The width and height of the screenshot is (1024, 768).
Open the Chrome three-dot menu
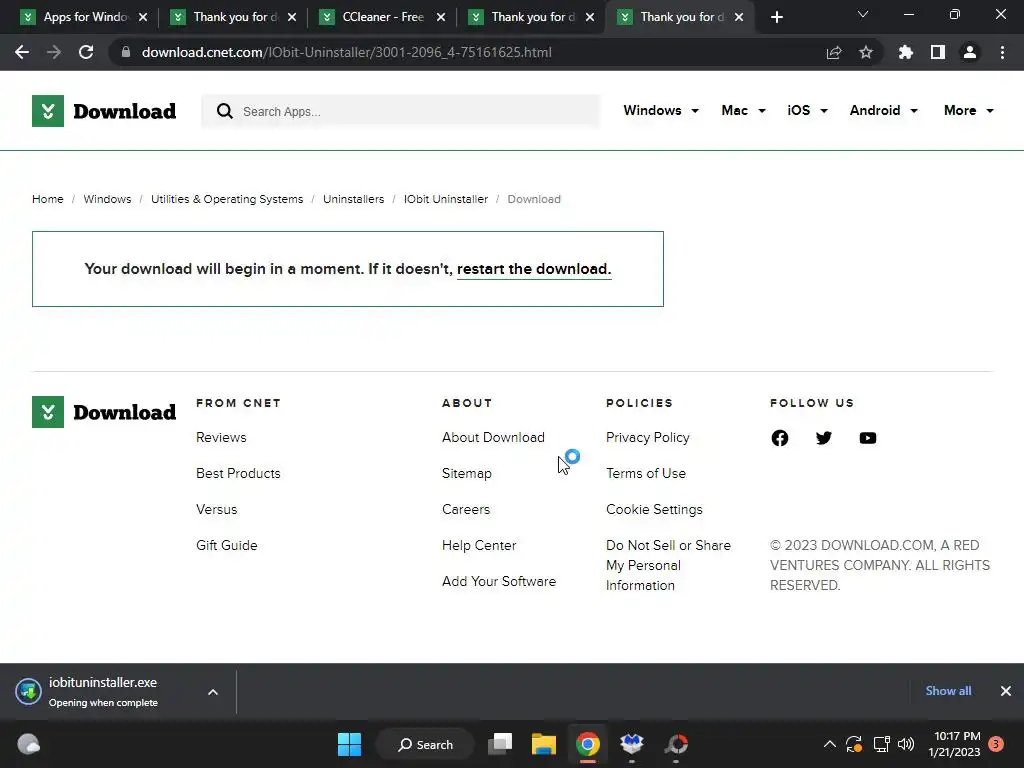1002,52
